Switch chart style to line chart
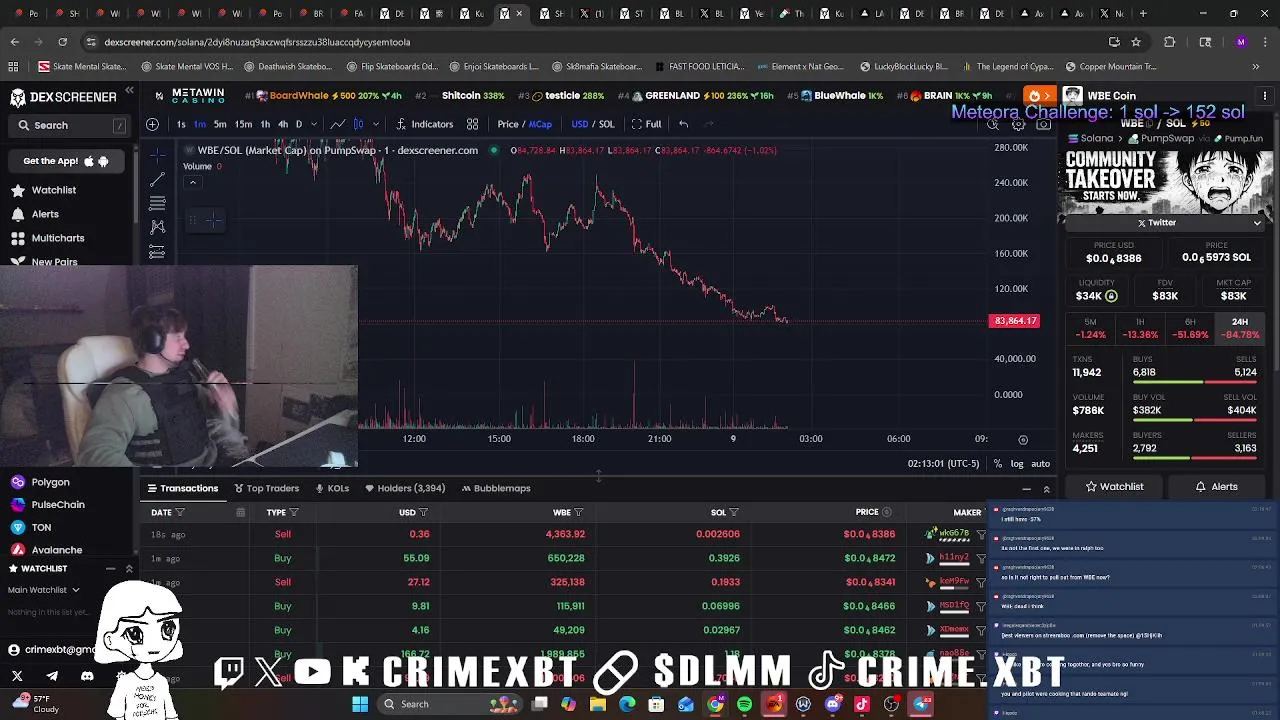Screen dimensions: 1280x720 pyautogui.click(x=338, y=124)
